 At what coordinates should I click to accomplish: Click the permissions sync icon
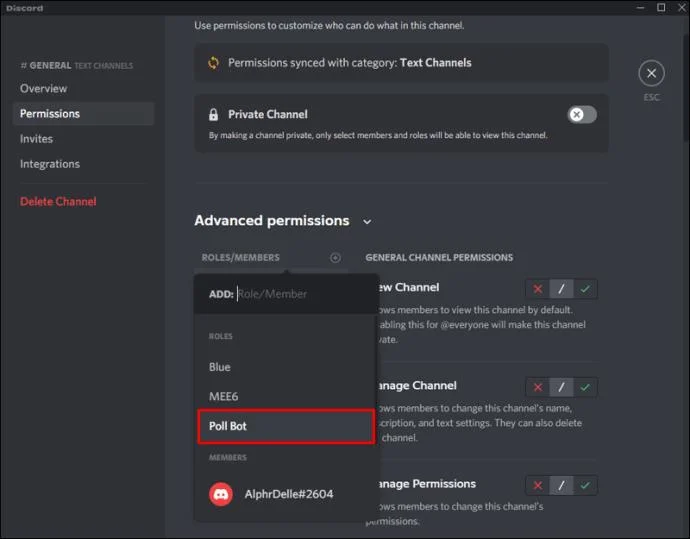213,63
